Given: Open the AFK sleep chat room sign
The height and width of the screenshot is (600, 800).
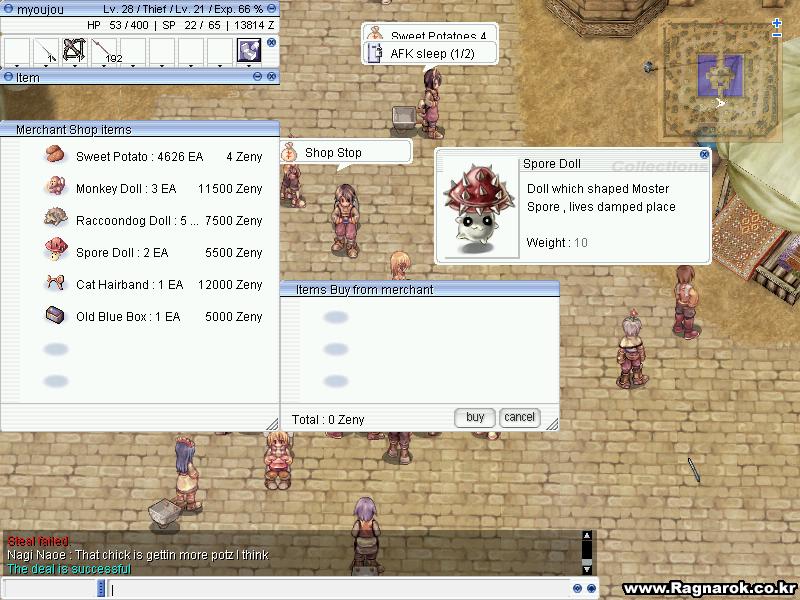Looking at the screenshot, I should tap(431, 53).
